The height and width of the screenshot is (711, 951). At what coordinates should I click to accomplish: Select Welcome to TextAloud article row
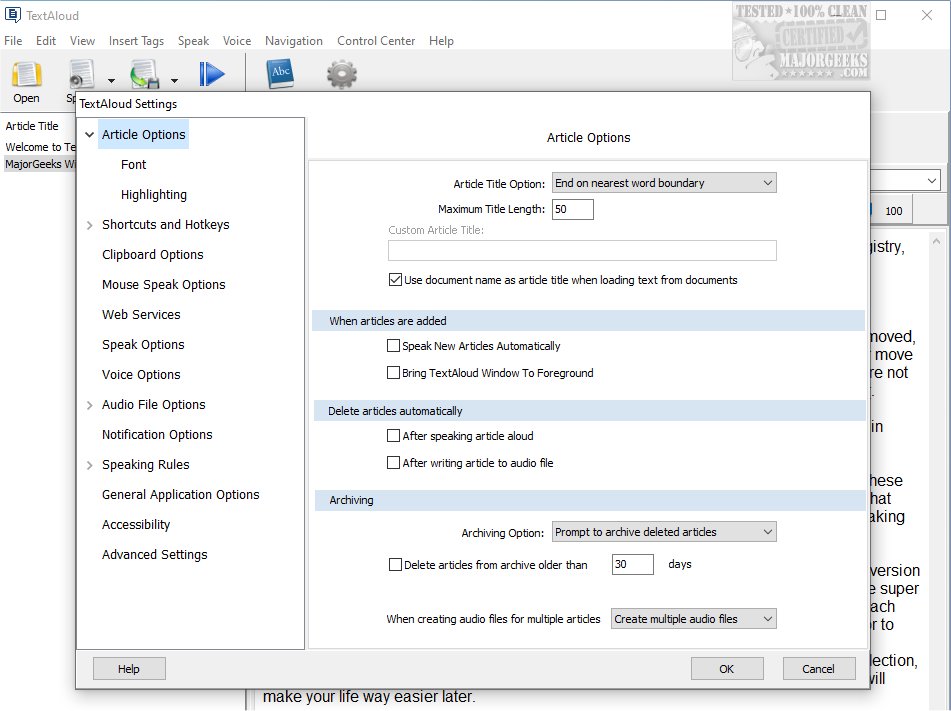pyautogui.click(x=40, y=147)
